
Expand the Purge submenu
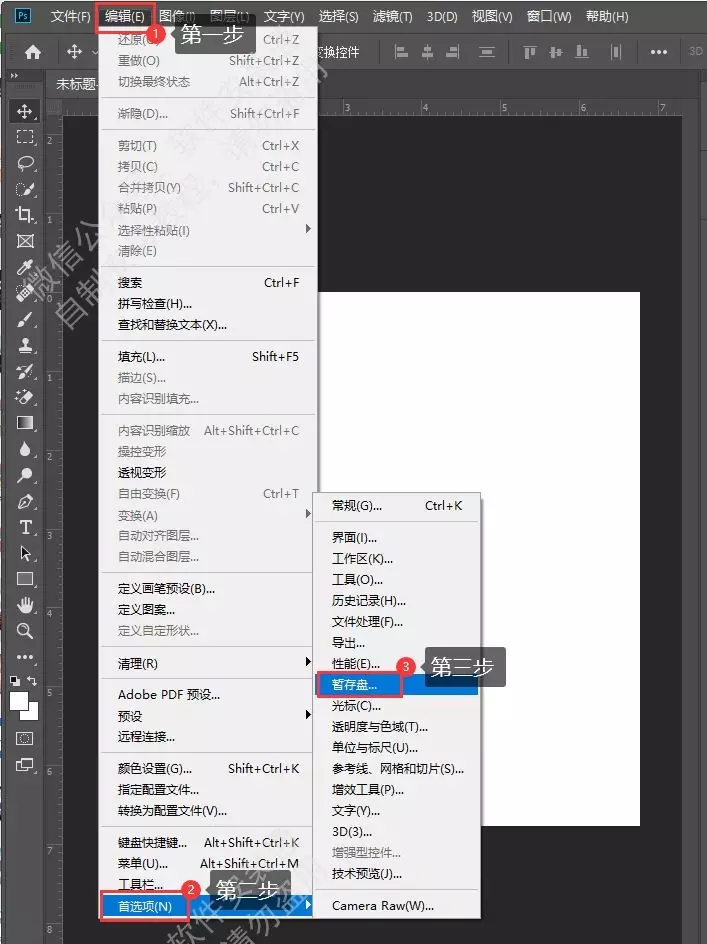[x=308, y=662]
